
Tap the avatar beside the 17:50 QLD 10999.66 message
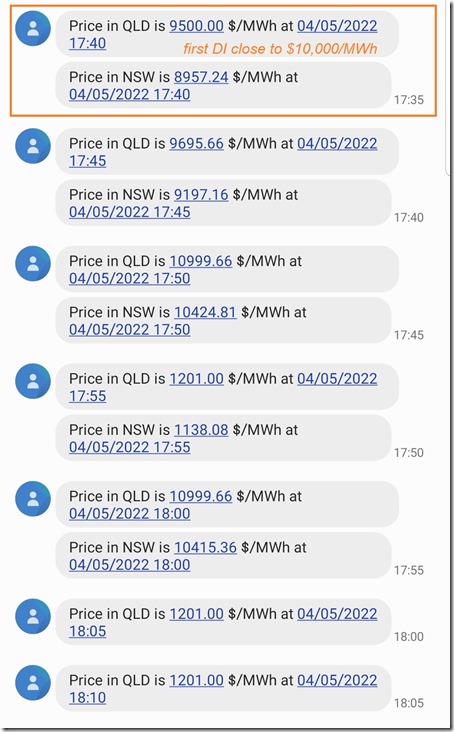(x=33, y=263)
